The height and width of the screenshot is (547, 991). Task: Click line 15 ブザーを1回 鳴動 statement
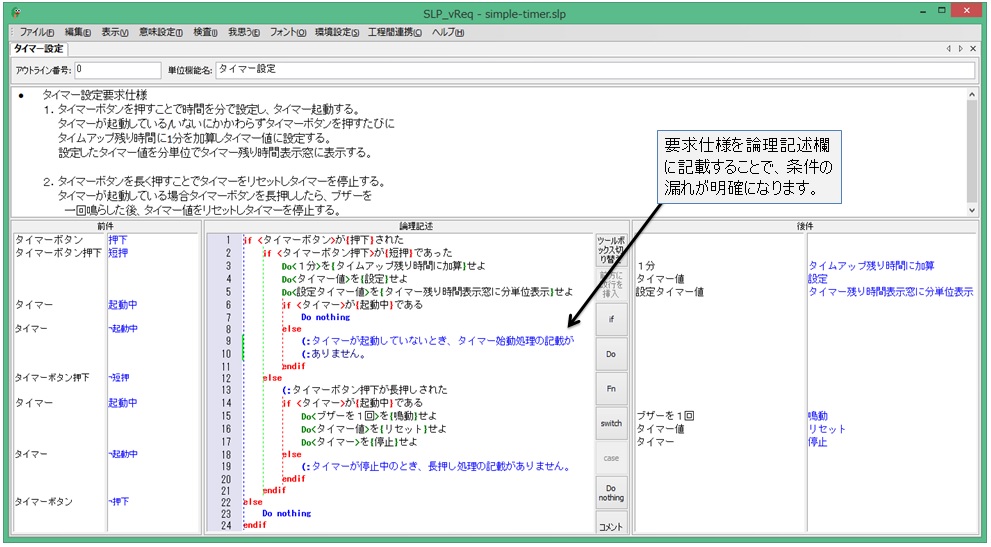(369, 416)
